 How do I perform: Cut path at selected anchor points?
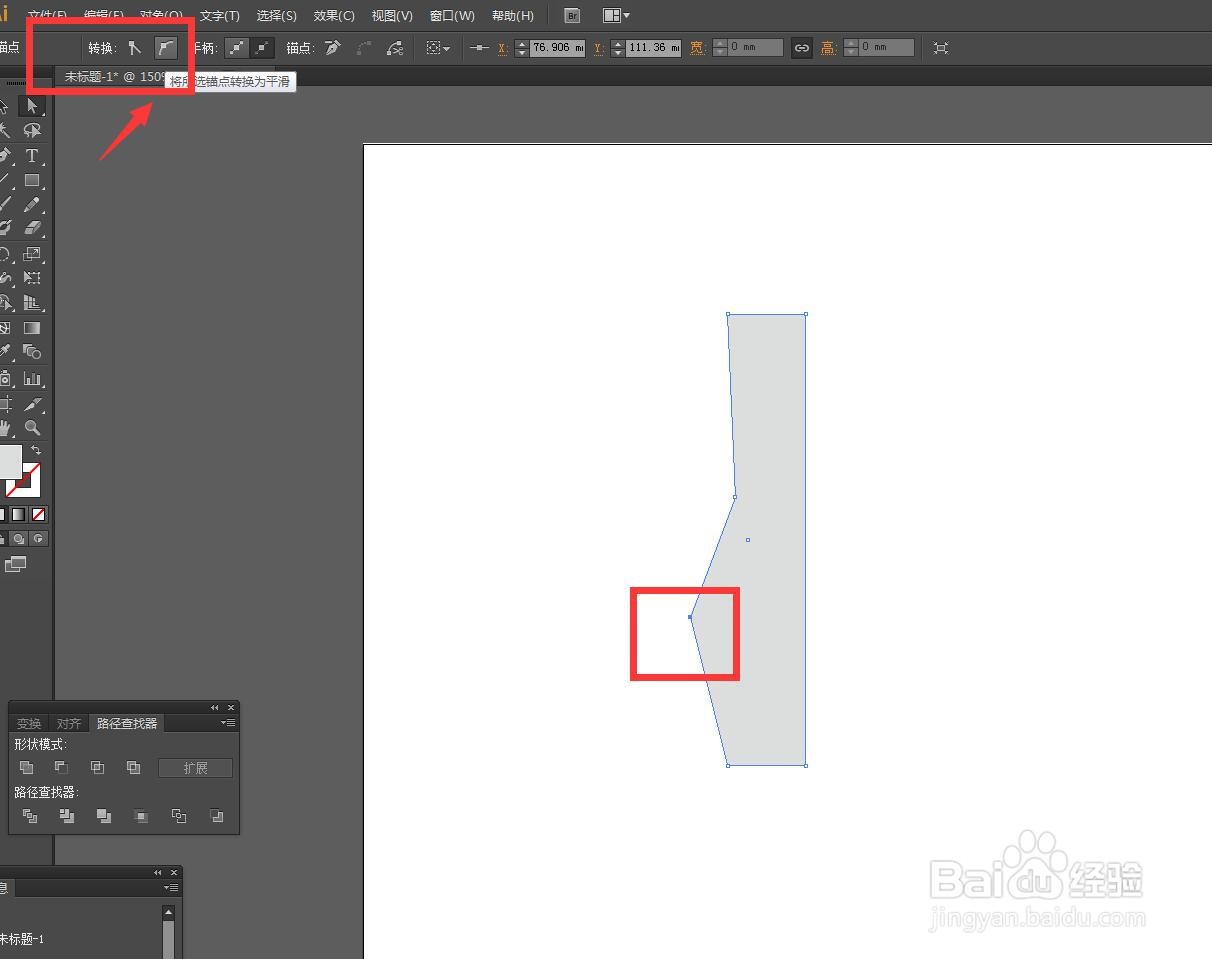pyautogui.click(x=395, y=47)
